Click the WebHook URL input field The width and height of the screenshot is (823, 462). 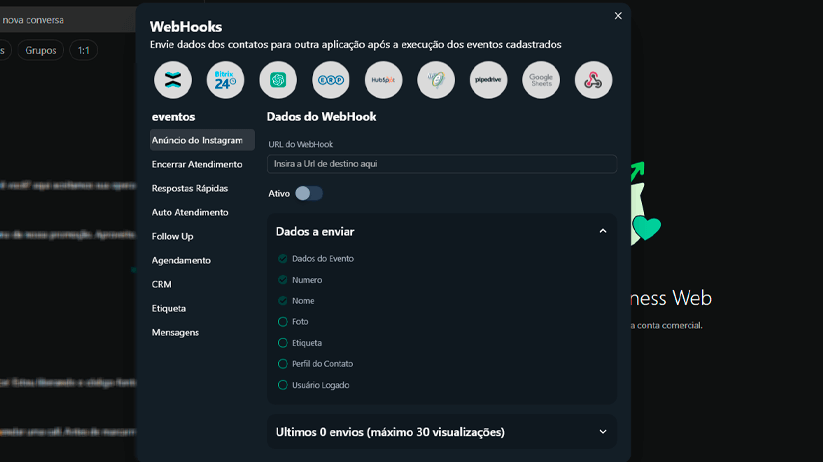pyautogui.click(x=441, y=163)
